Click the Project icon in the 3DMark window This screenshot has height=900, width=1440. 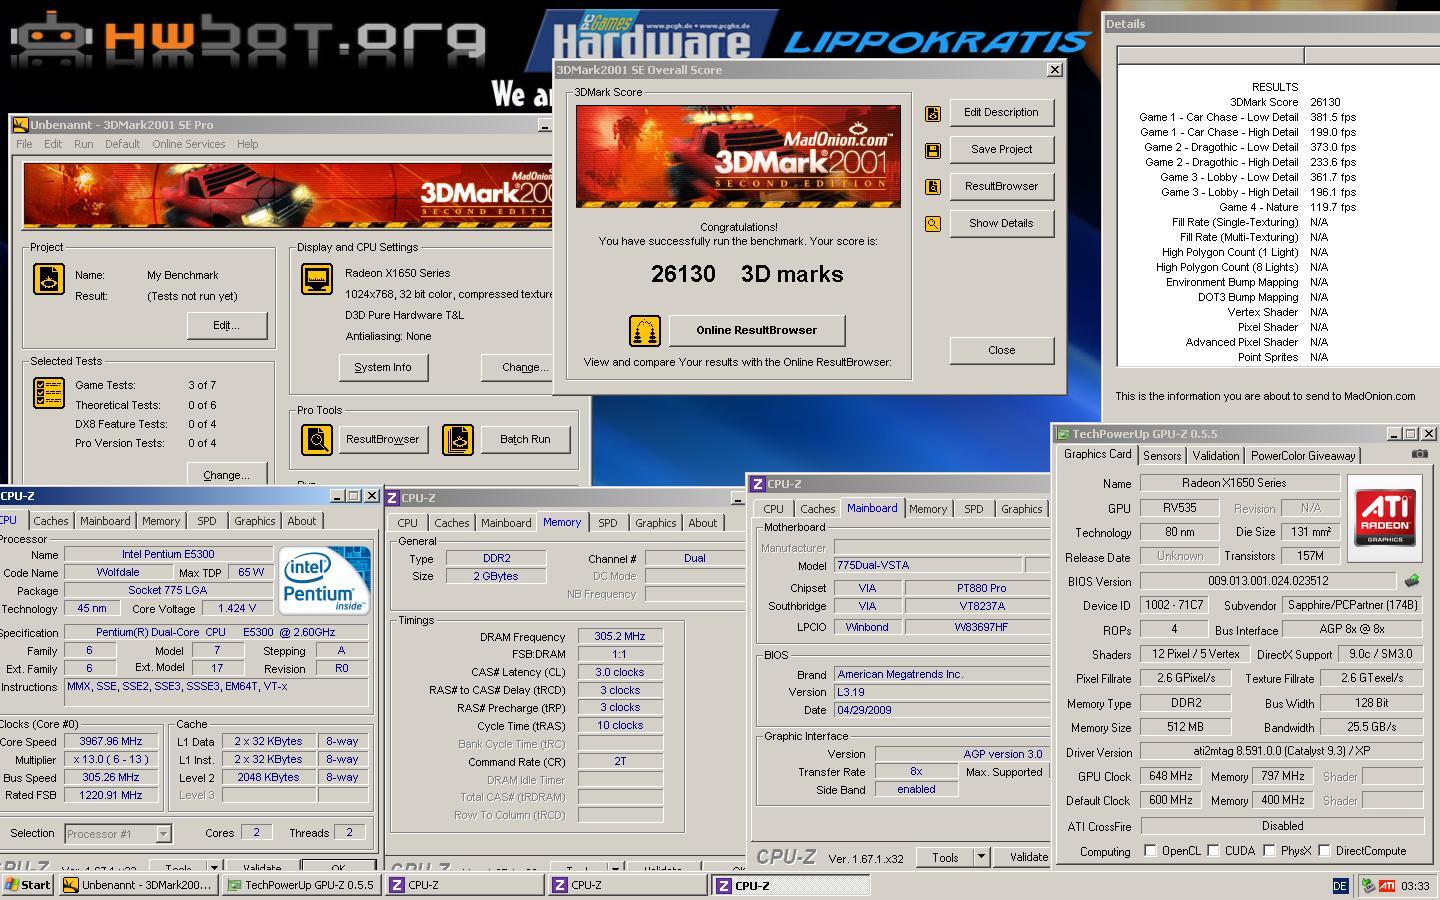click(x=49, y=278)
